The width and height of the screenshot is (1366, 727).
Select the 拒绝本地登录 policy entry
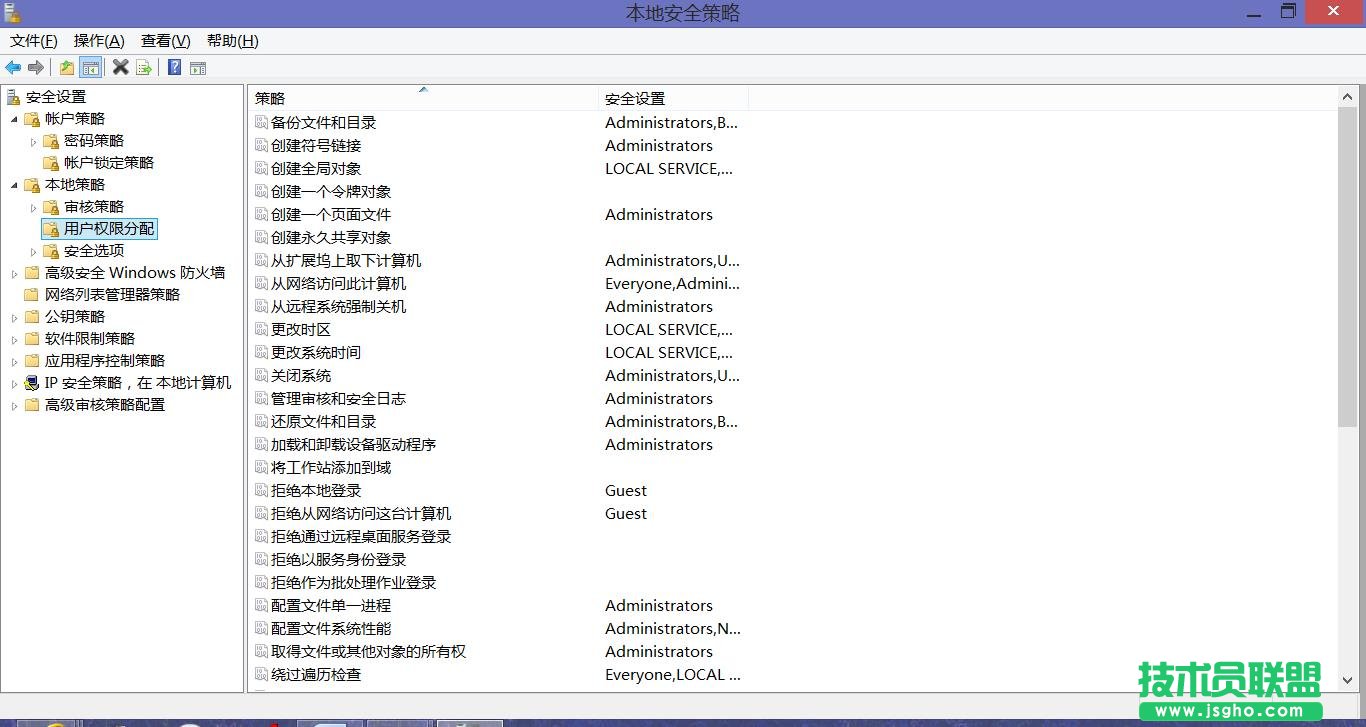316,491
